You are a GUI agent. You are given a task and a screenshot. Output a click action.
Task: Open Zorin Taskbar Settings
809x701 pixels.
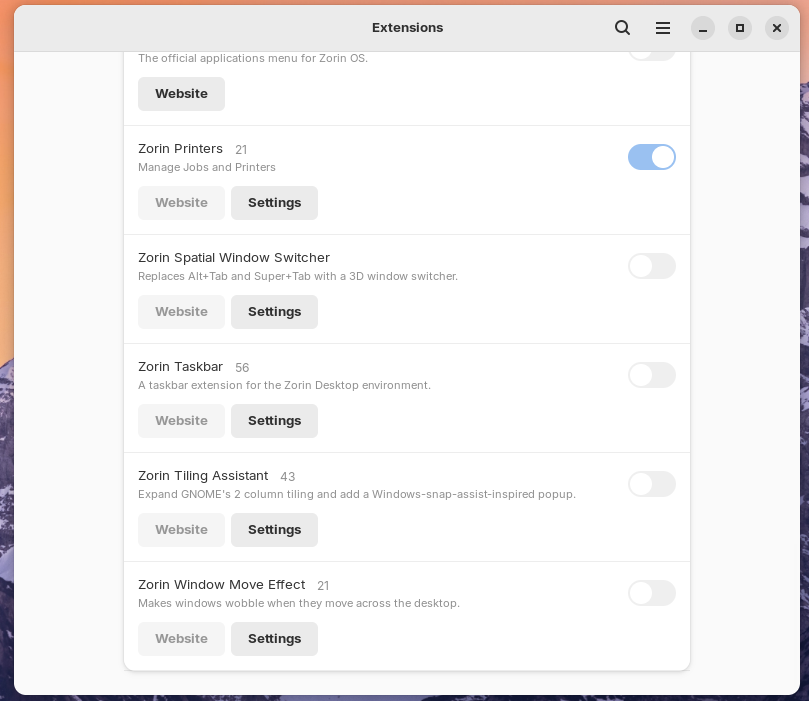point(274,421)
